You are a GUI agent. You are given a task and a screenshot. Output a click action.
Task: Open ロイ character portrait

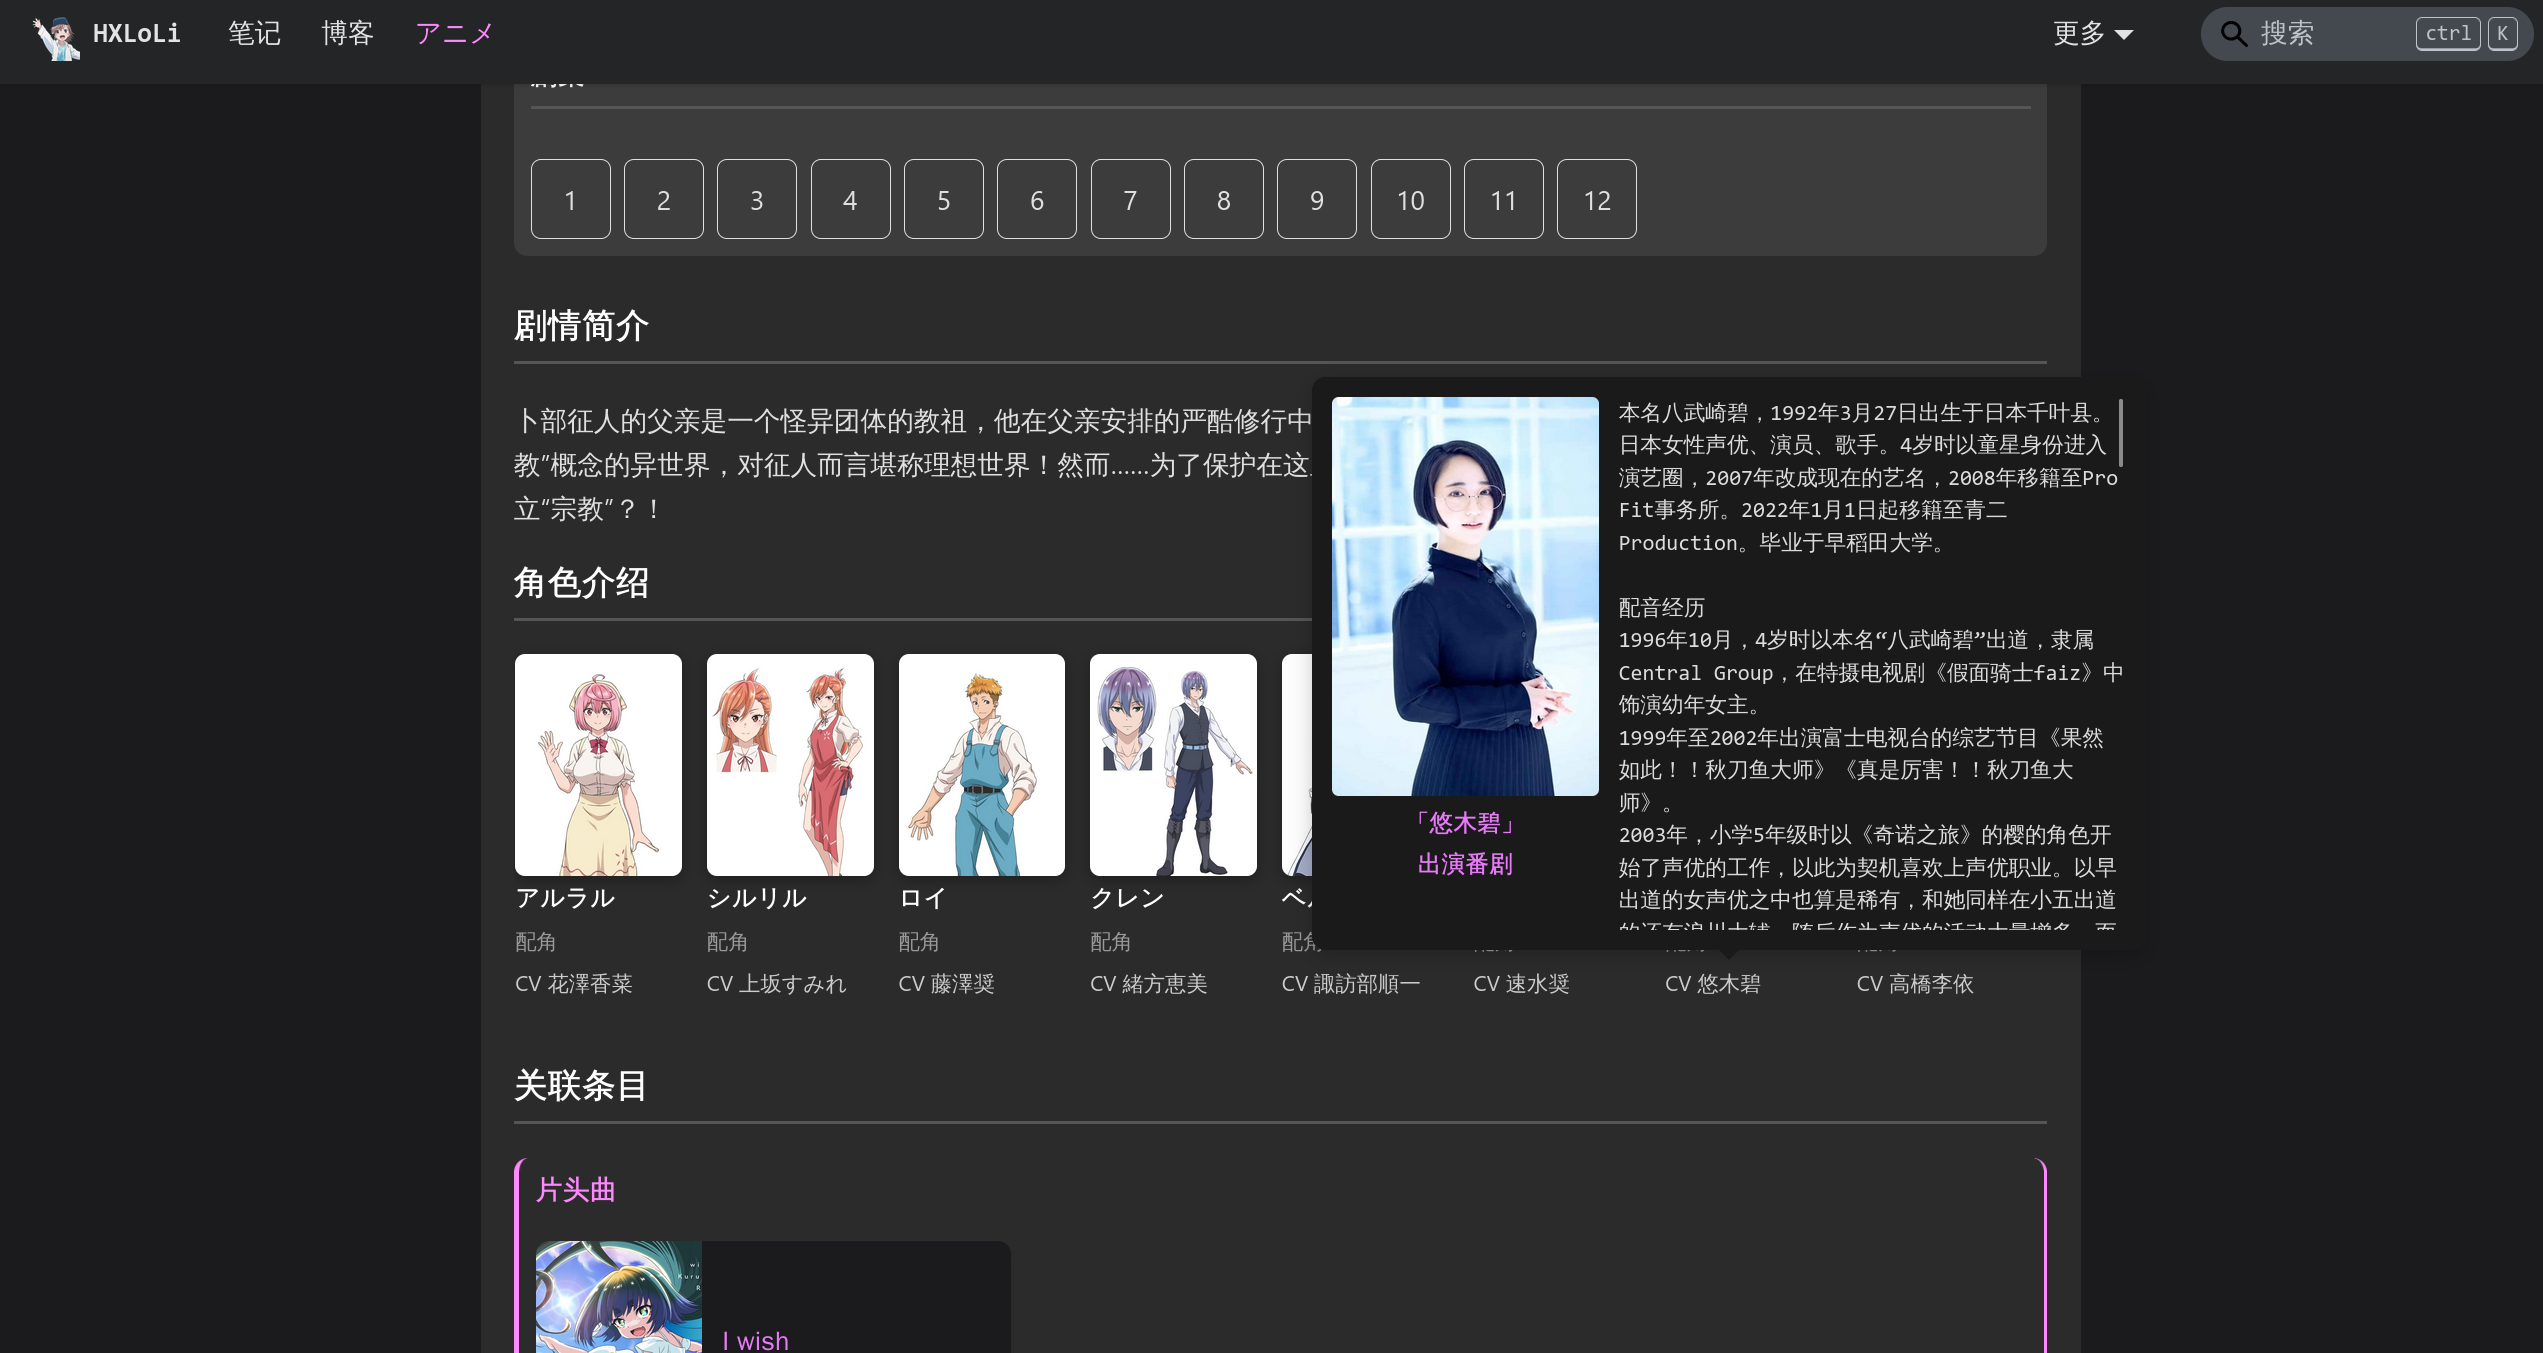[x=981, y=765]
